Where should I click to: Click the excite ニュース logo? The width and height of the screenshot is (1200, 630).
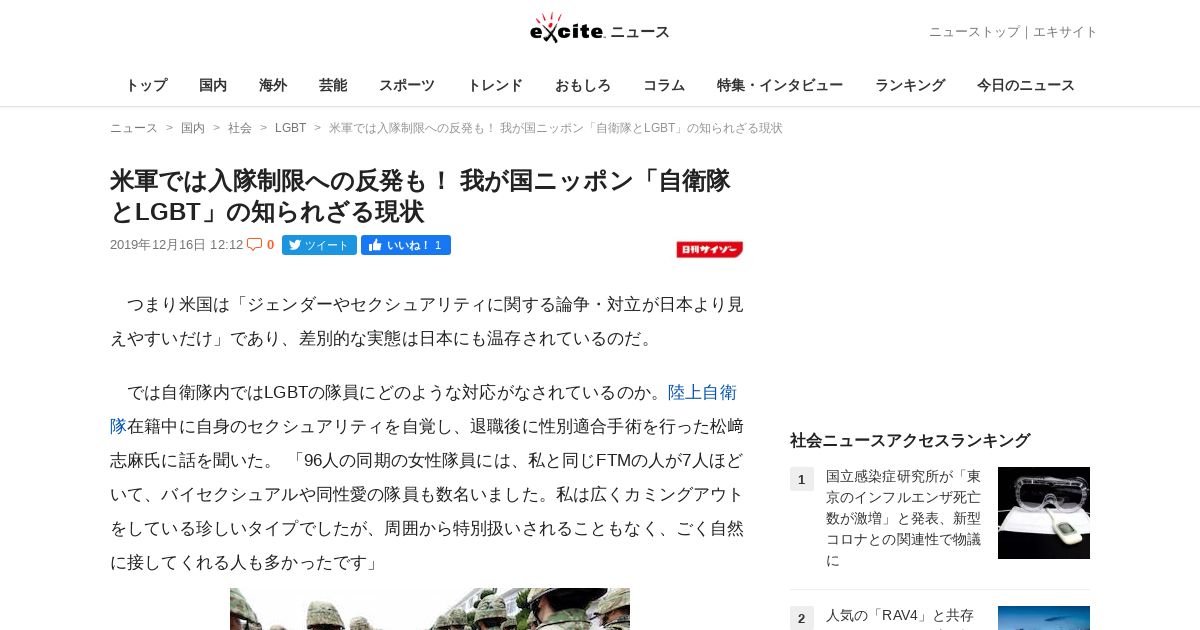tap(600, 29)
